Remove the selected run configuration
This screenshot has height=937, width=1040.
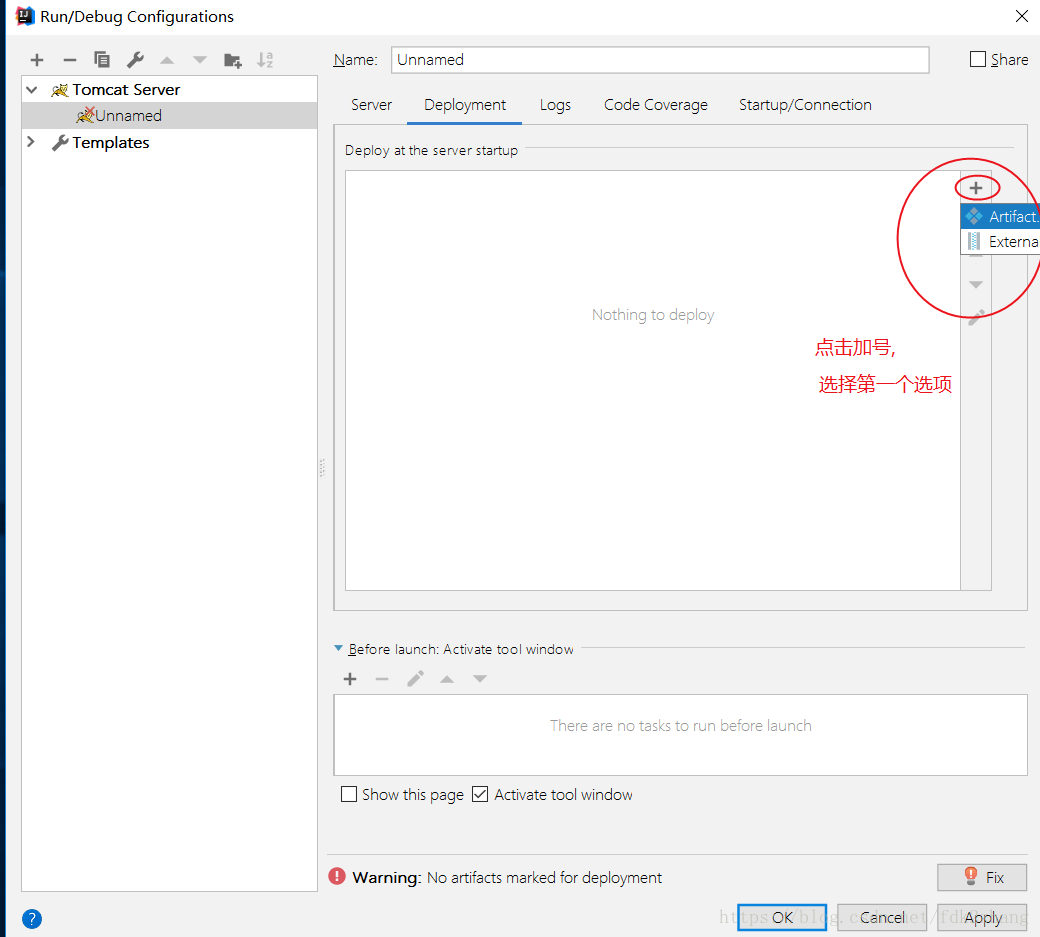tap(70, 60)
